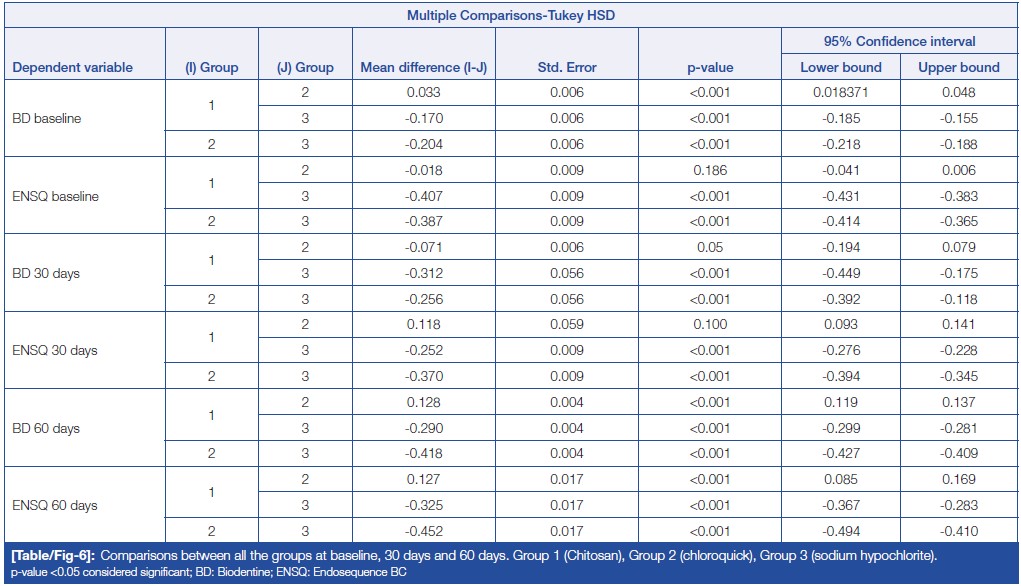Click the 'Multiple Comparisons-Tukey HSD' table title
1021x586 pixels.
pos(510,16)
